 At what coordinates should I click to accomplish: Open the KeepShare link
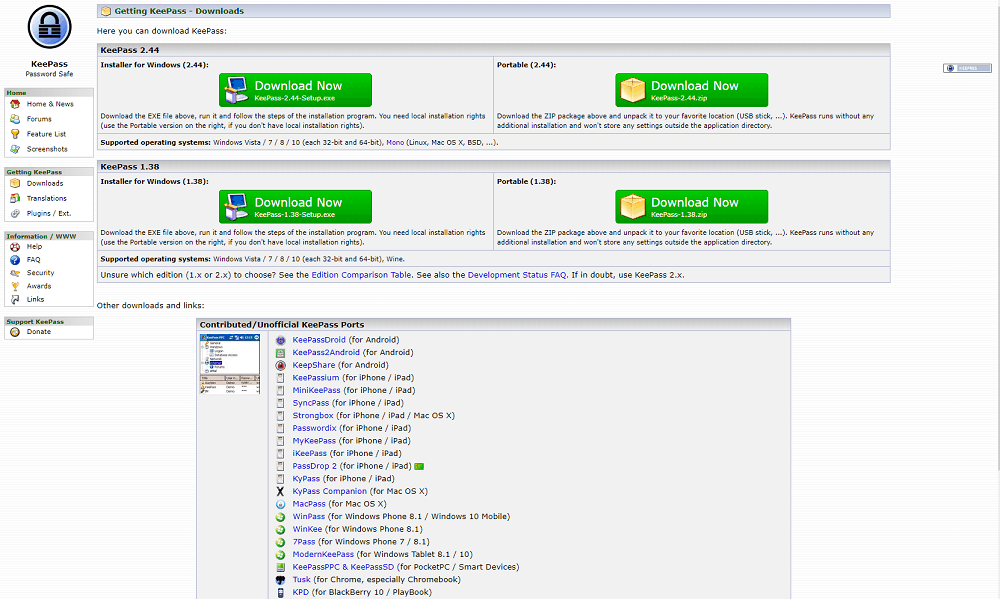(313, 366)
